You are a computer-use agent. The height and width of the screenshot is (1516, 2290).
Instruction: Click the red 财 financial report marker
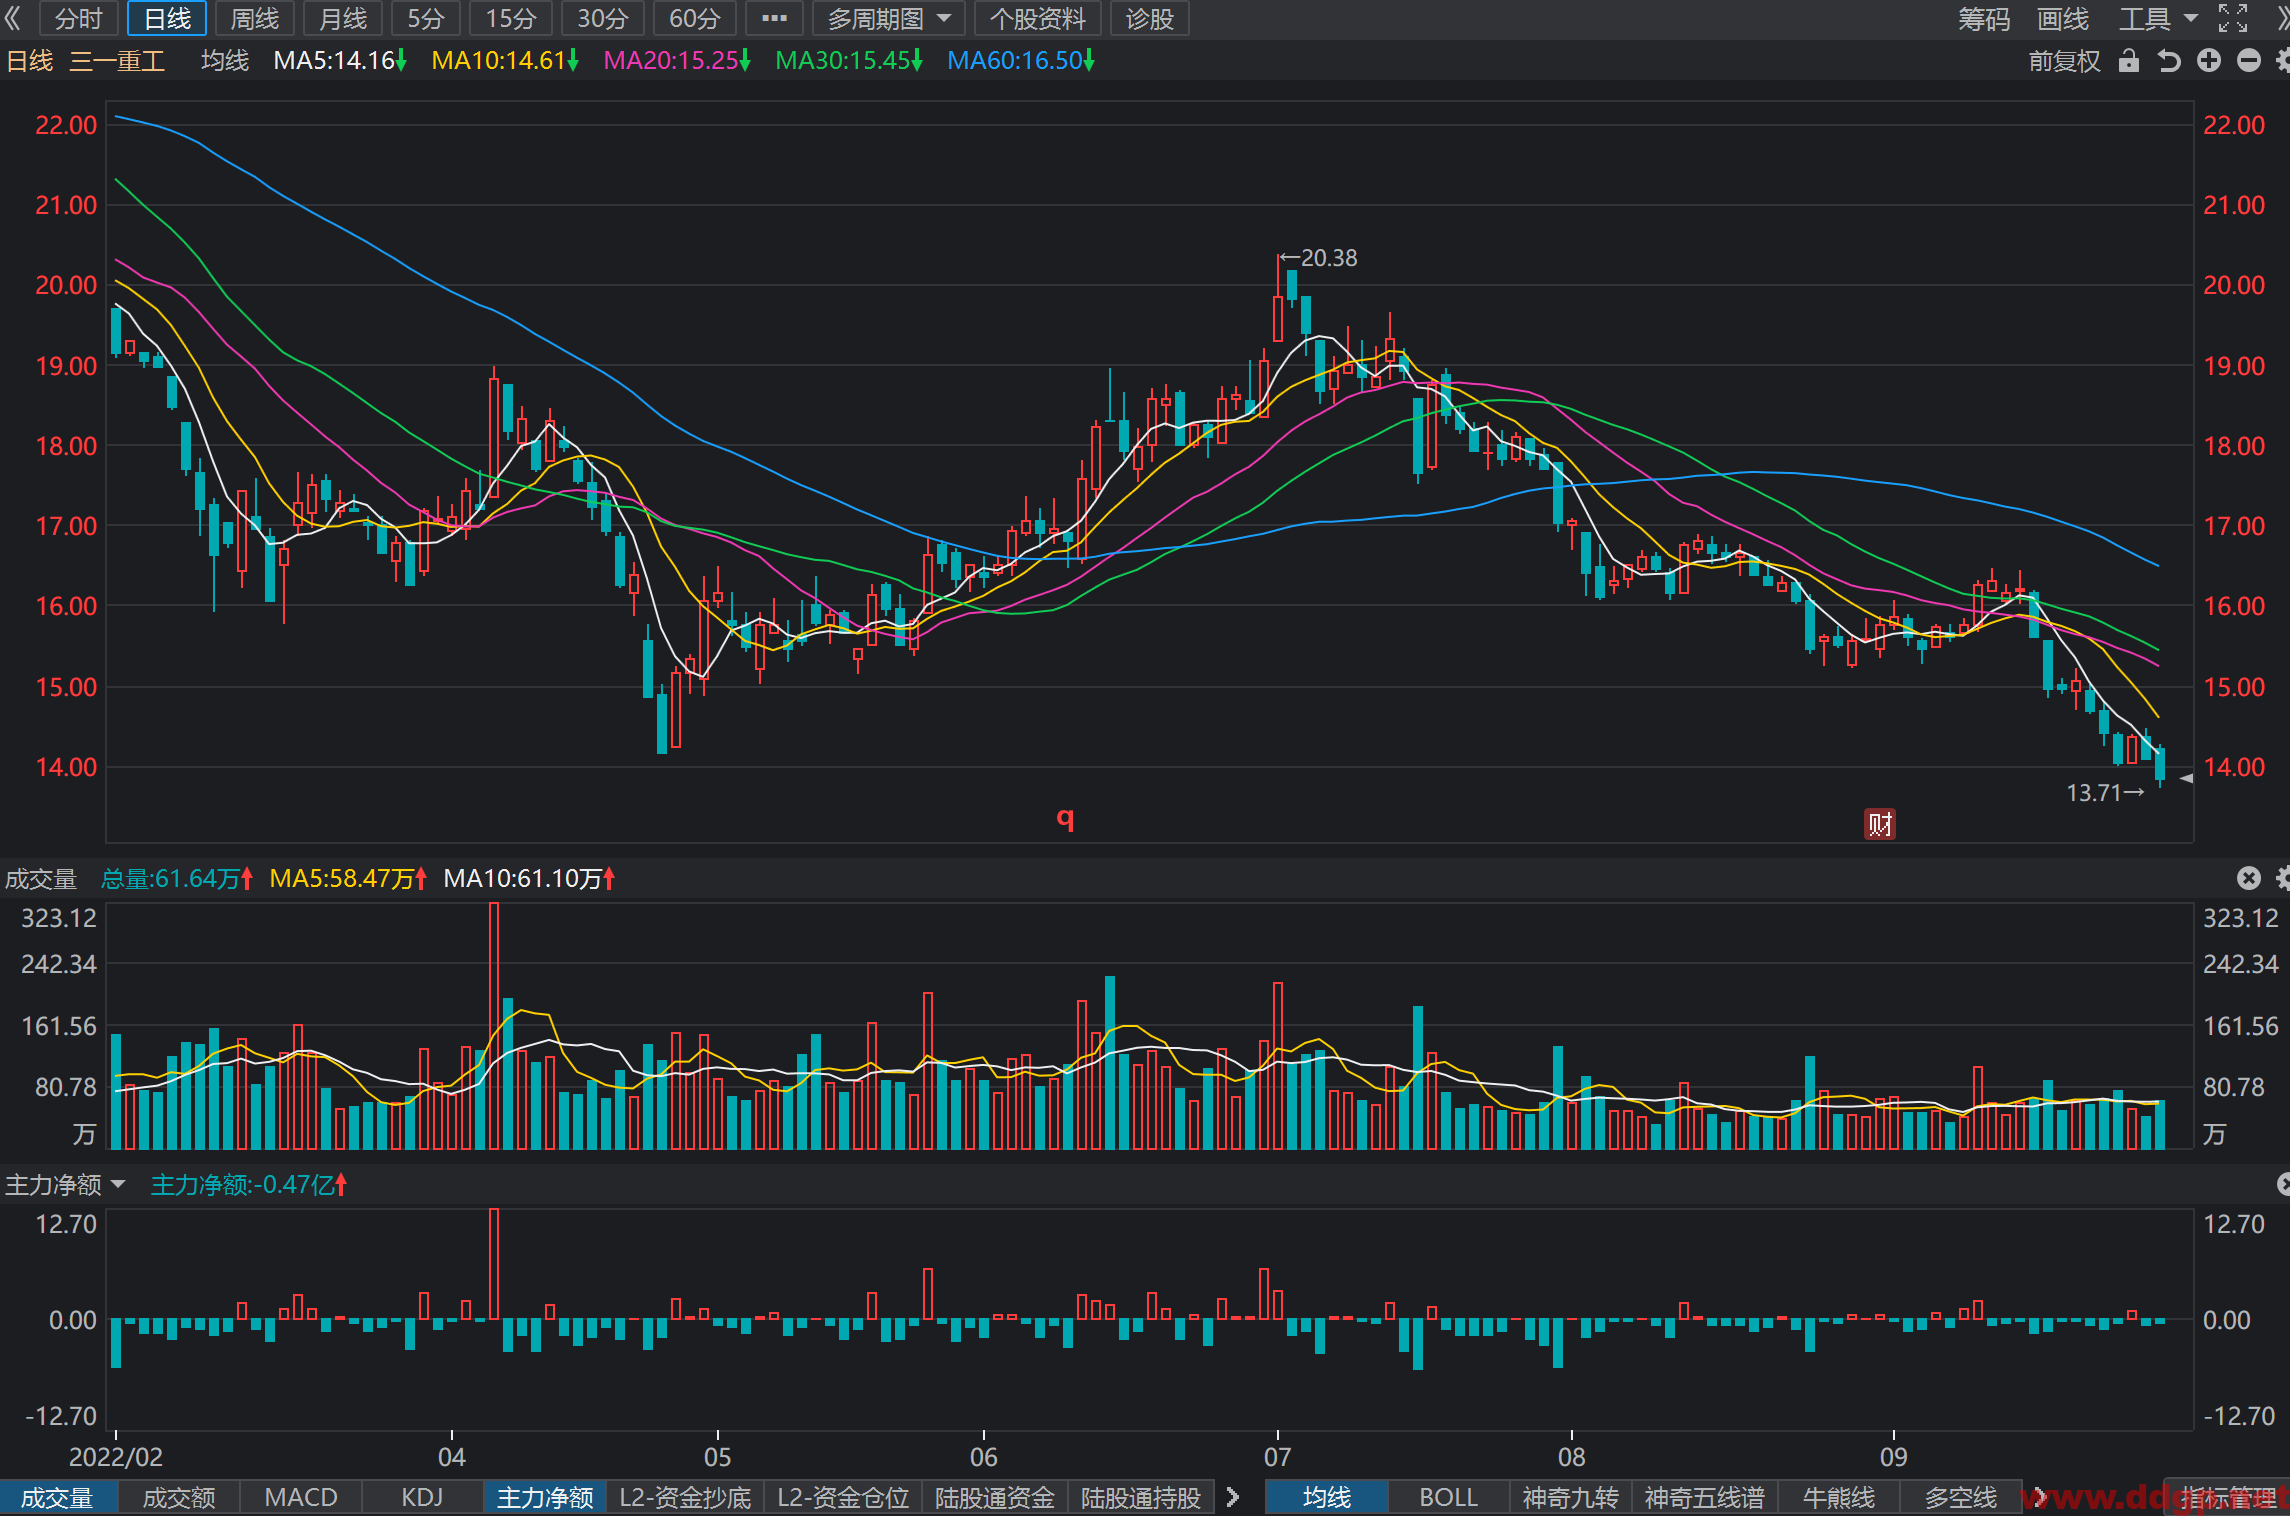click(x=1880, y=824)
